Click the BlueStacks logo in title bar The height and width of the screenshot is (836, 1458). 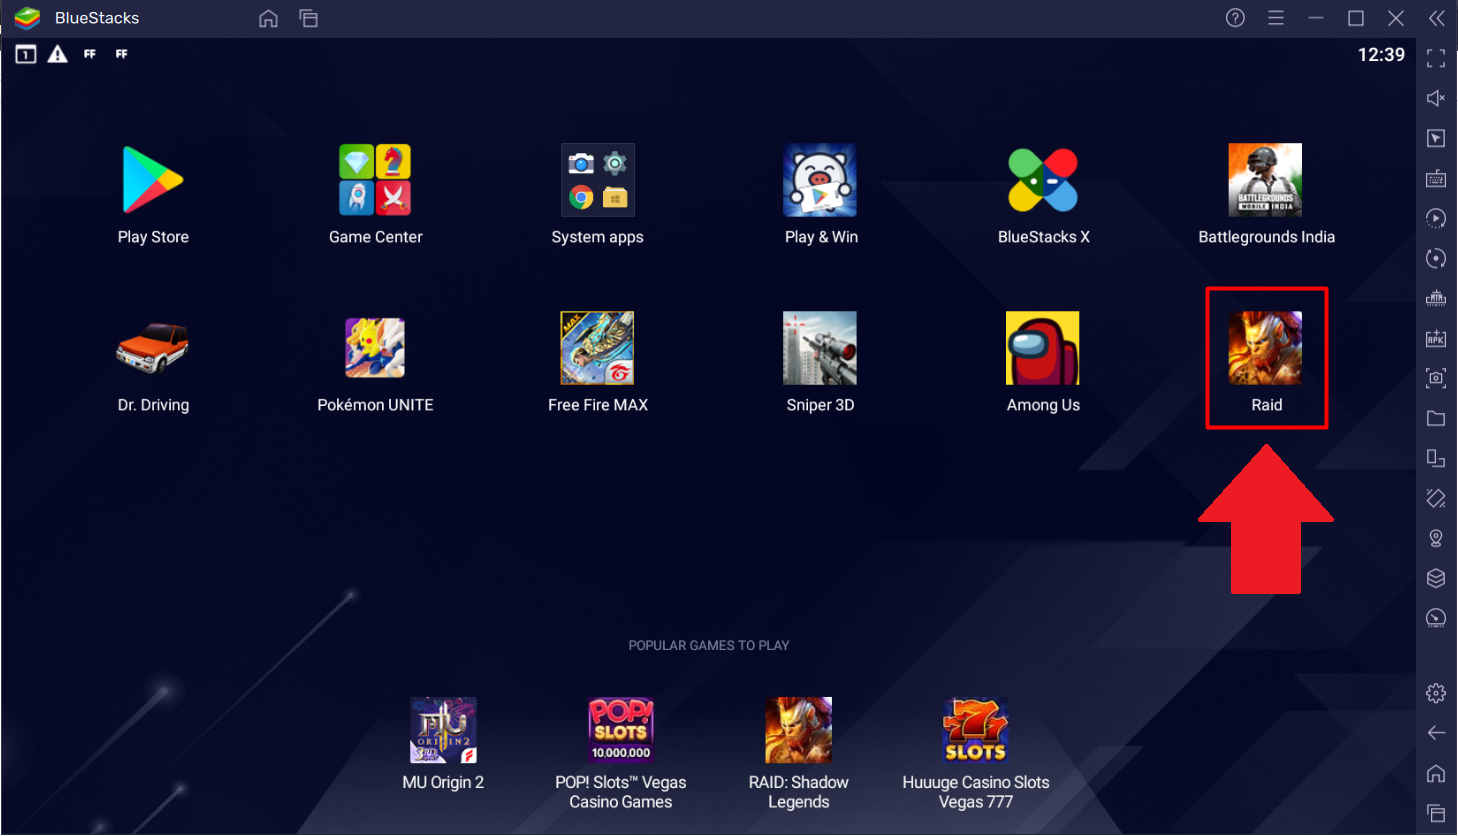(x=27, y=18)
